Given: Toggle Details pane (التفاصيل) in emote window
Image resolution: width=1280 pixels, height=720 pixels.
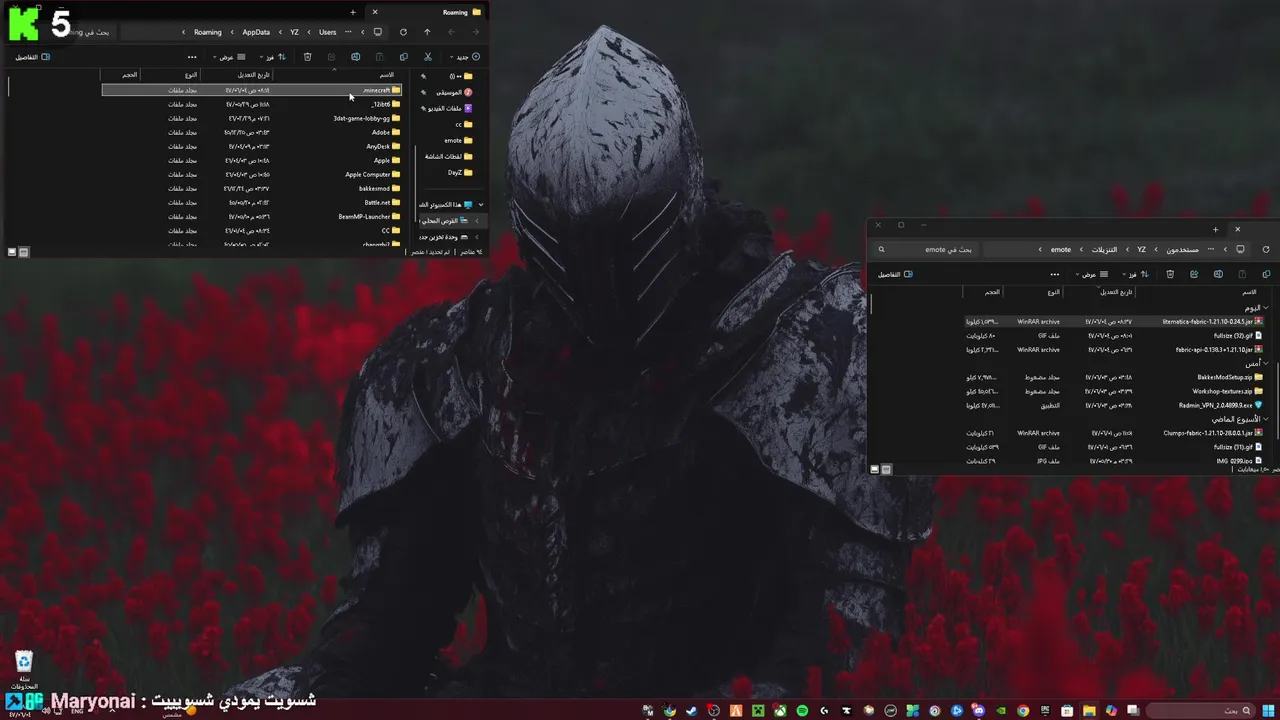Looking at the screenshot, I should click(895, 274).
